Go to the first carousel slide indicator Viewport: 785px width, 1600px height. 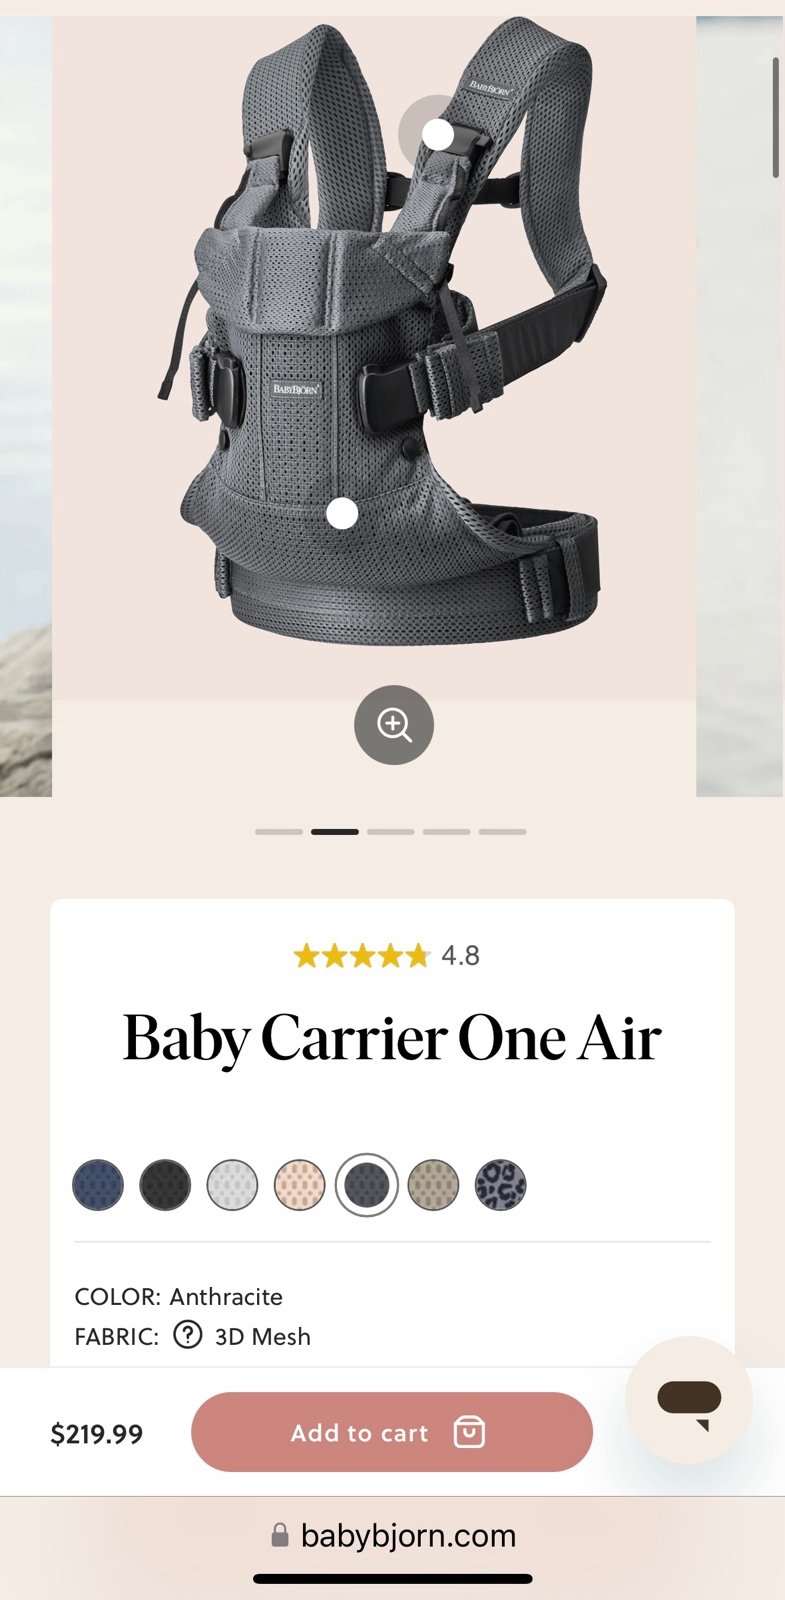tap(279, 831)
